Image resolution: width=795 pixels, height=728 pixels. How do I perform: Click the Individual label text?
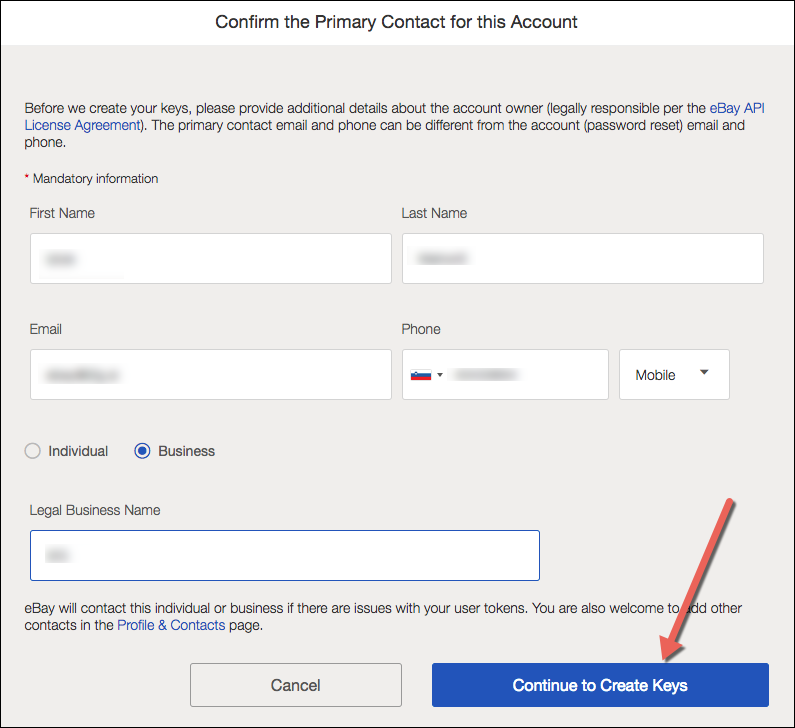(x=78, y=451)
